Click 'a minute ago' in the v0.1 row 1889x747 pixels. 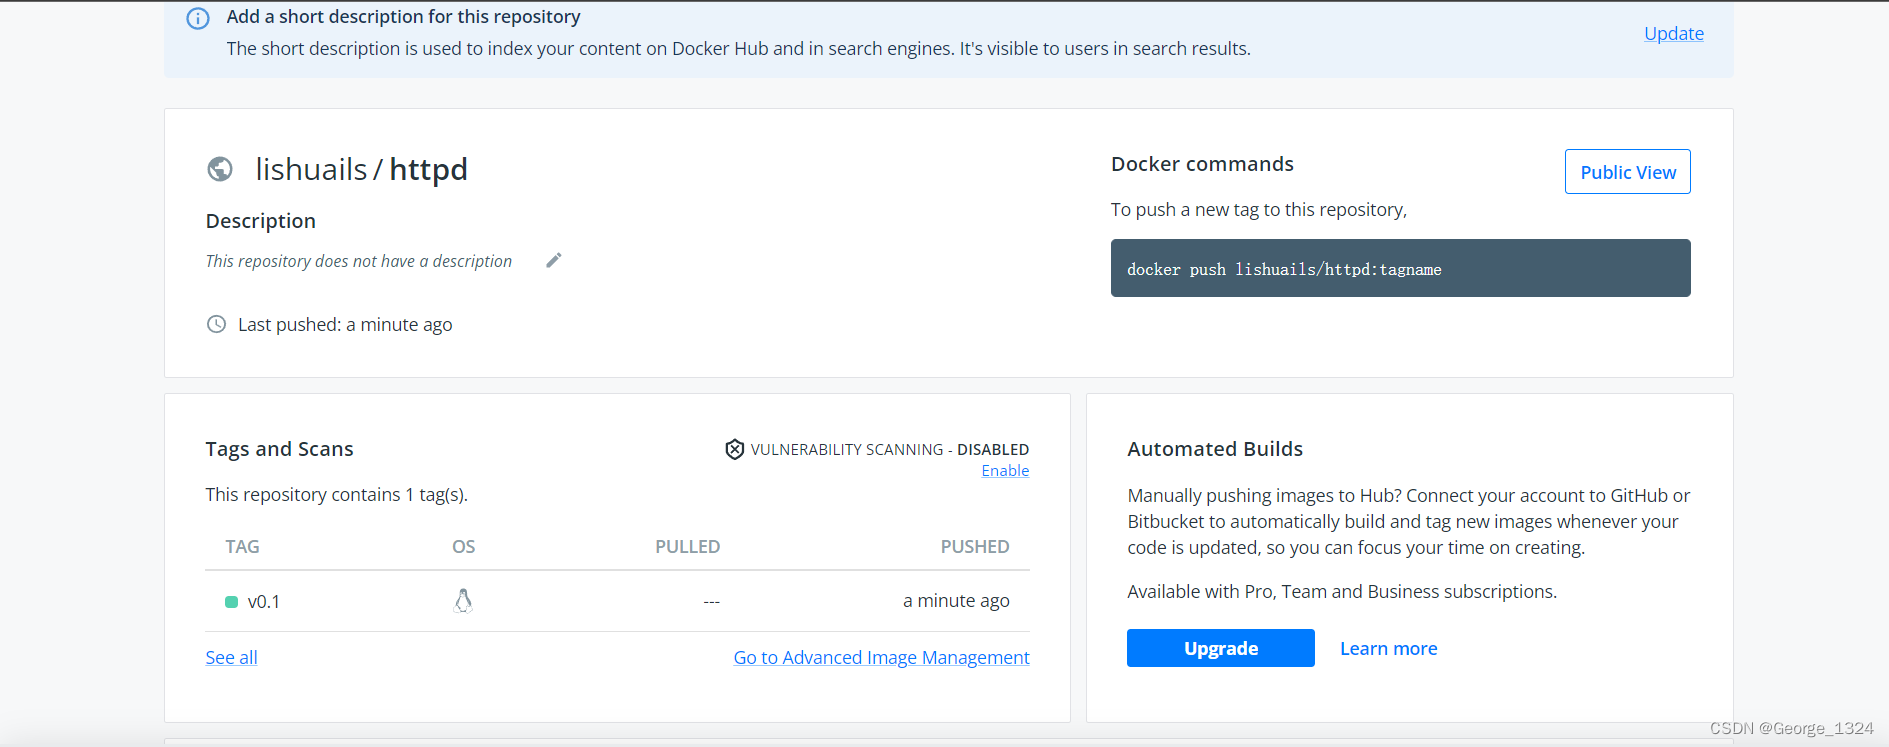[x=956, y=601]
